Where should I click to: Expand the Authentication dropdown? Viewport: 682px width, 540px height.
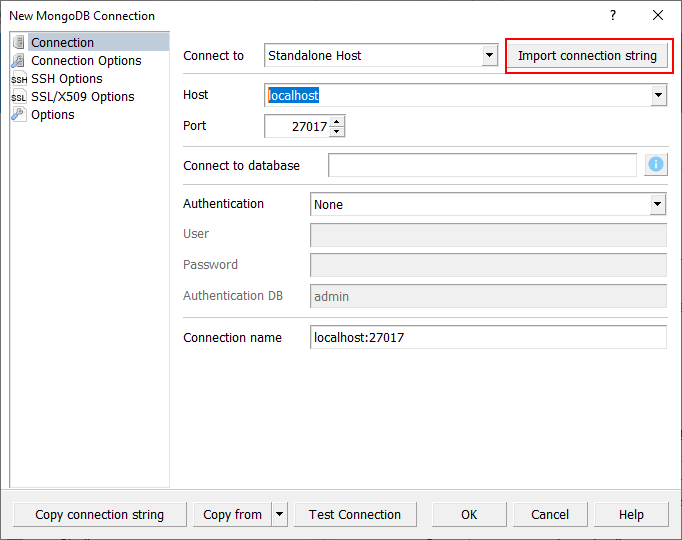[x=658, y=204]
